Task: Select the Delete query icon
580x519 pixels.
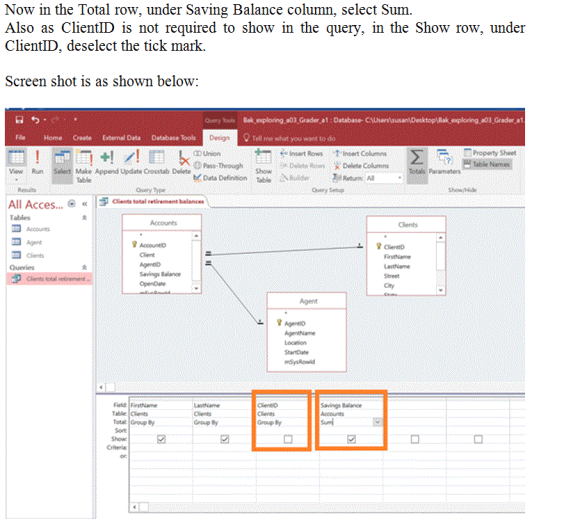Action: pyautogui.click(x=182, y=162)
